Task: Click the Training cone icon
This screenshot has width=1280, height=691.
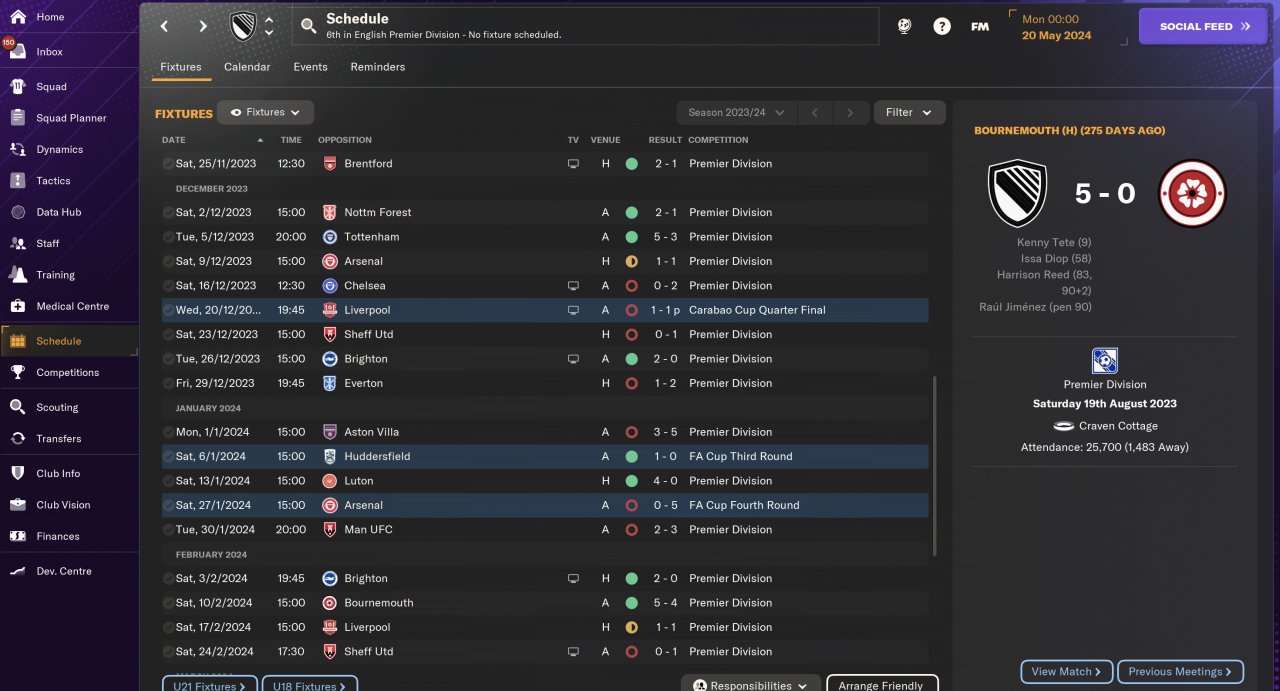Action: (17, 275)
